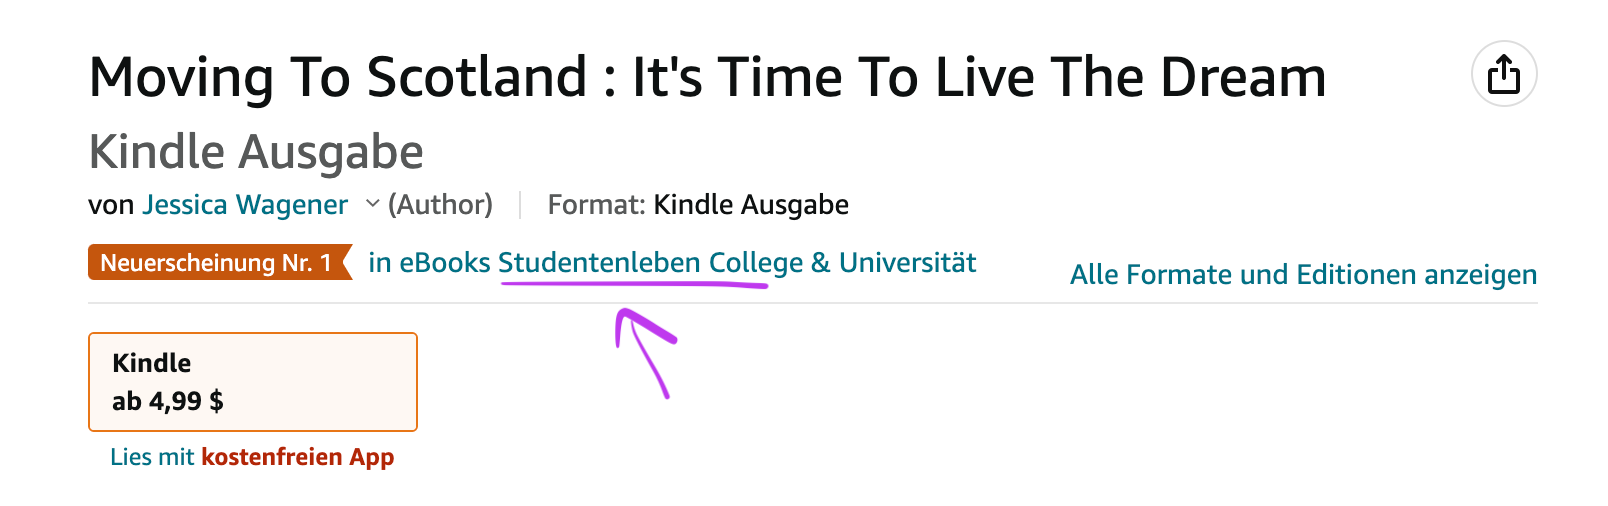Click the red kostenfreien App text
The height and width of the screenshot is (506, 1608).
(298, 457)
